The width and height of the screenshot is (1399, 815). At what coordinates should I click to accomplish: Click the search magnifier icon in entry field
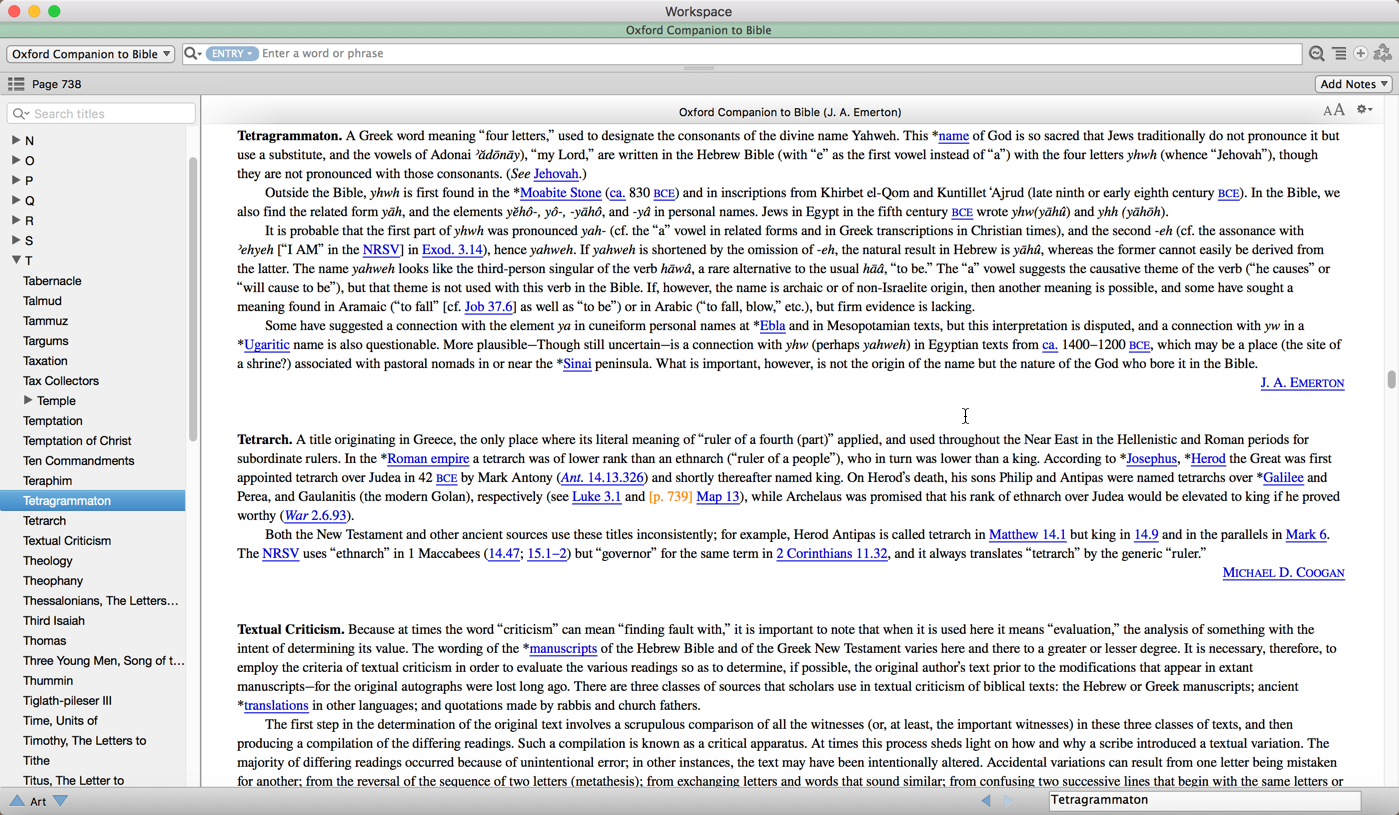(x=193, y=54)
